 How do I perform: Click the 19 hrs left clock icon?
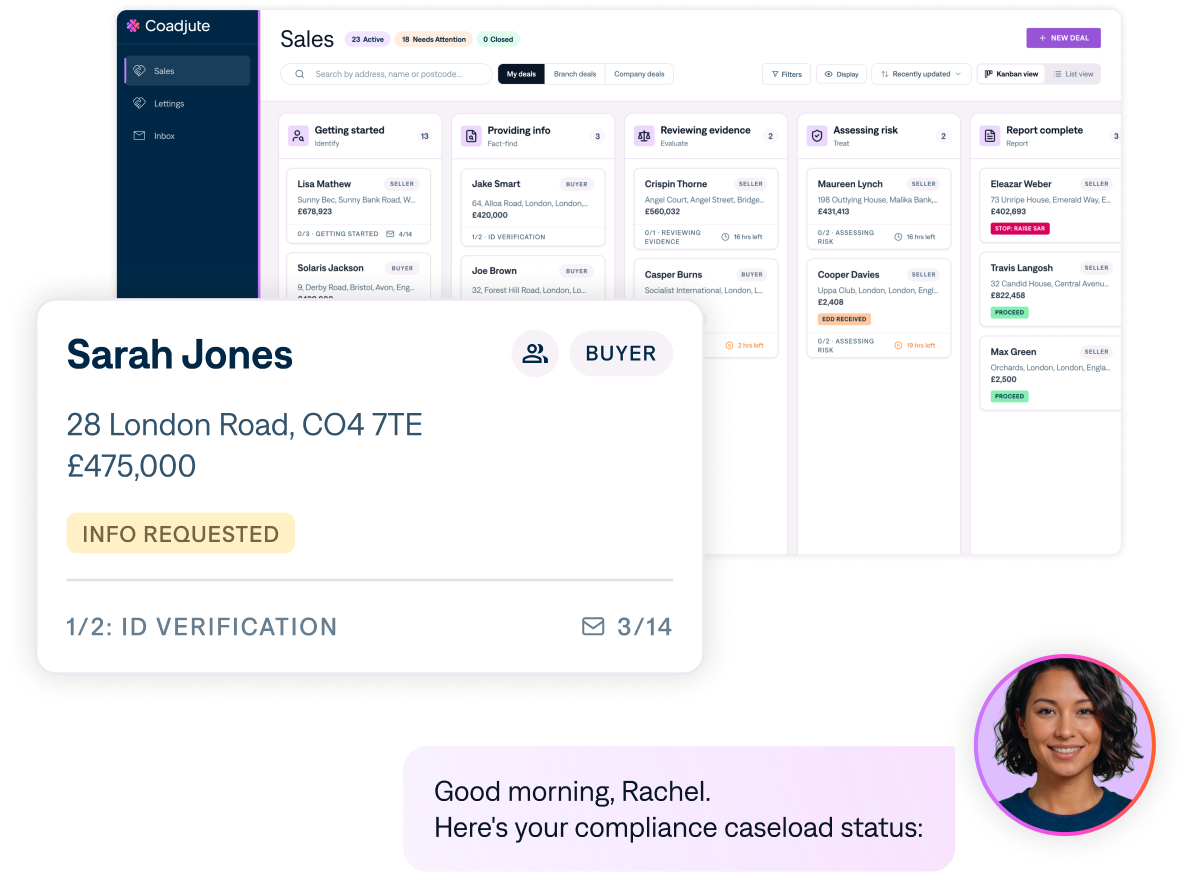tap(898, 346)
